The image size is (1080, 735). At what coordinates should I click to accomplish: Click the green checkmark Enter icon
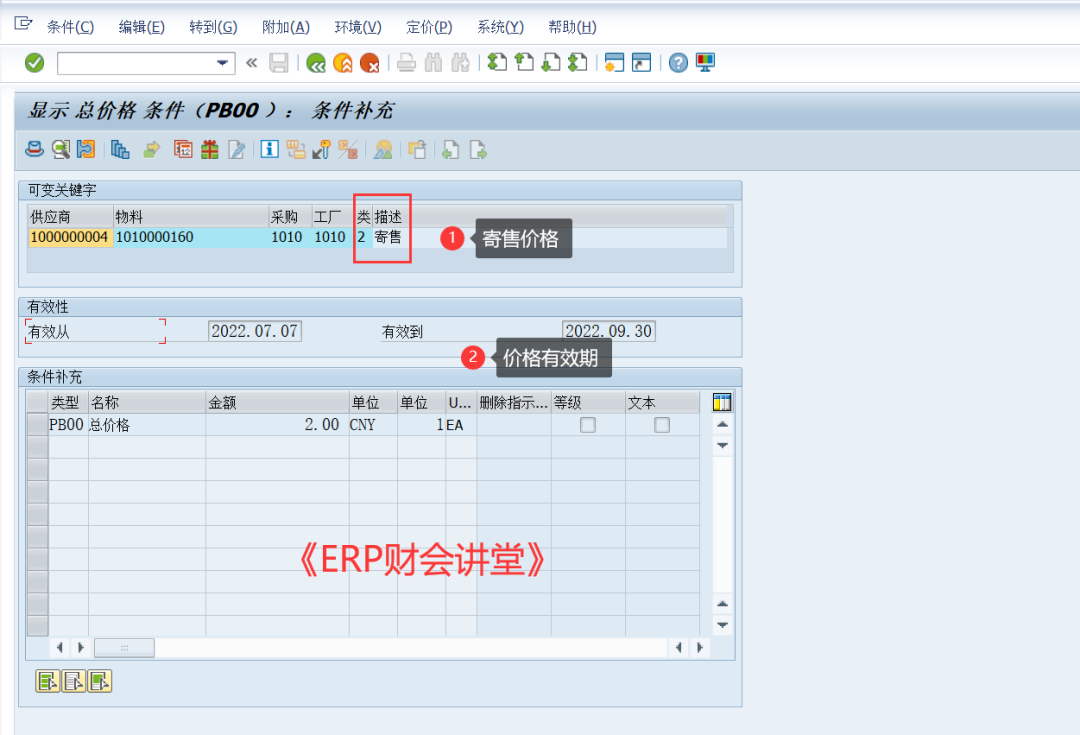[35, 63]
